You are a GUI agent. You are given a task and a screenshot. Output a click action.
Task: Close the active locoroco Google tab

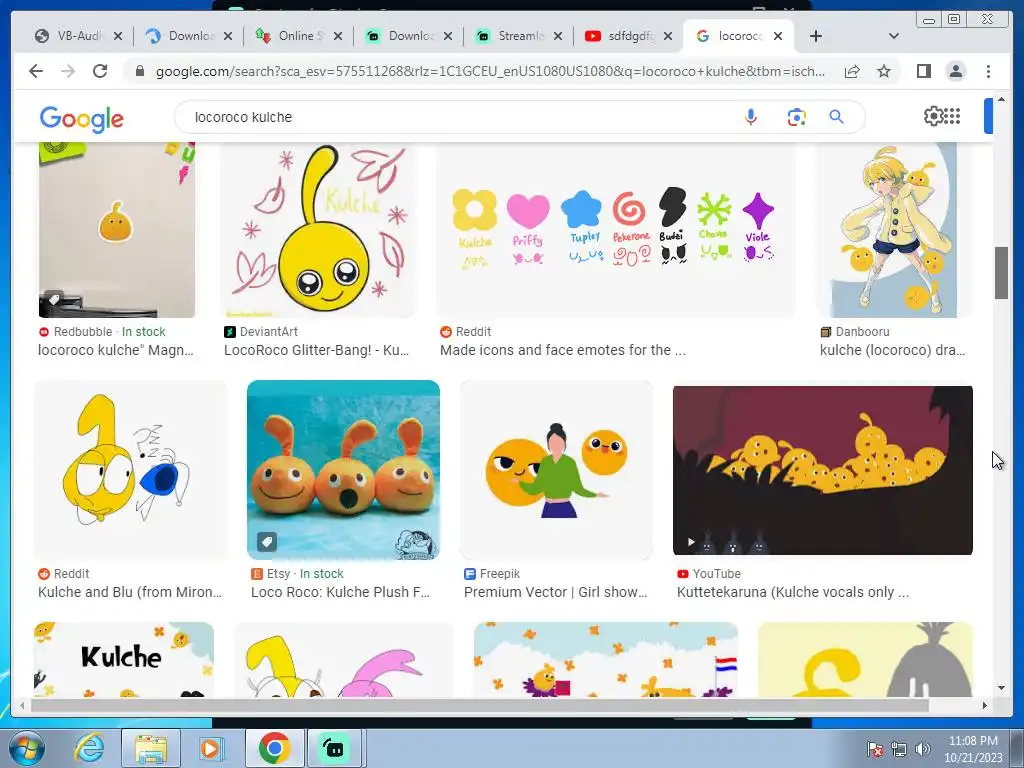[778, 36]
